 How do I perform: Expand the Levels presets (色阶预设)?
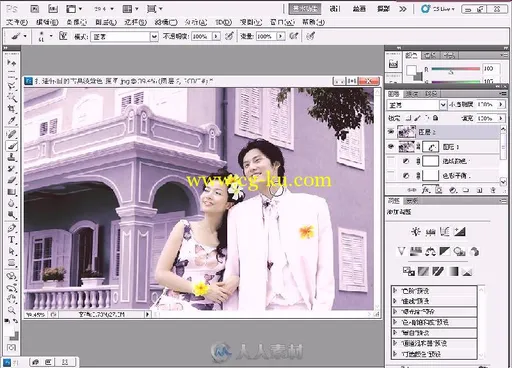[x=395, y=291]
